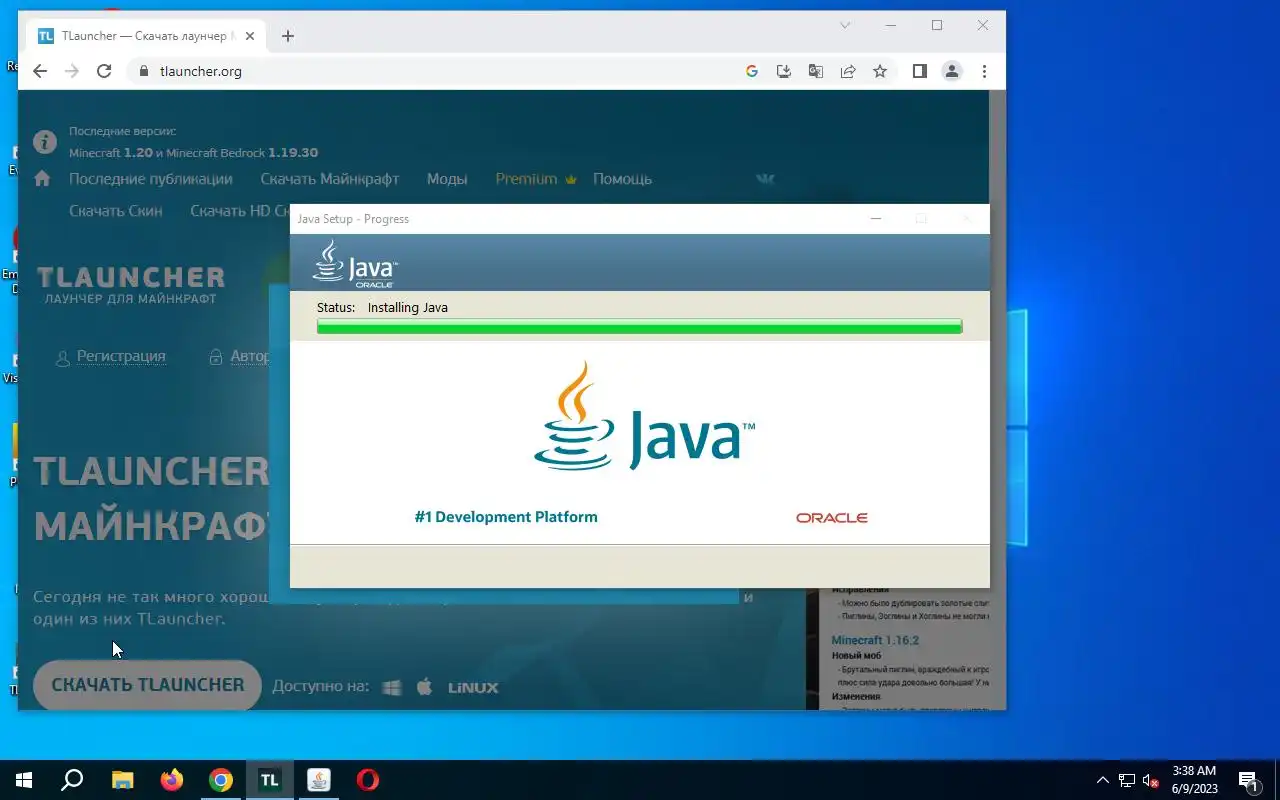
Task: Click the TLauncher site logo
Action: pos(131,284)
